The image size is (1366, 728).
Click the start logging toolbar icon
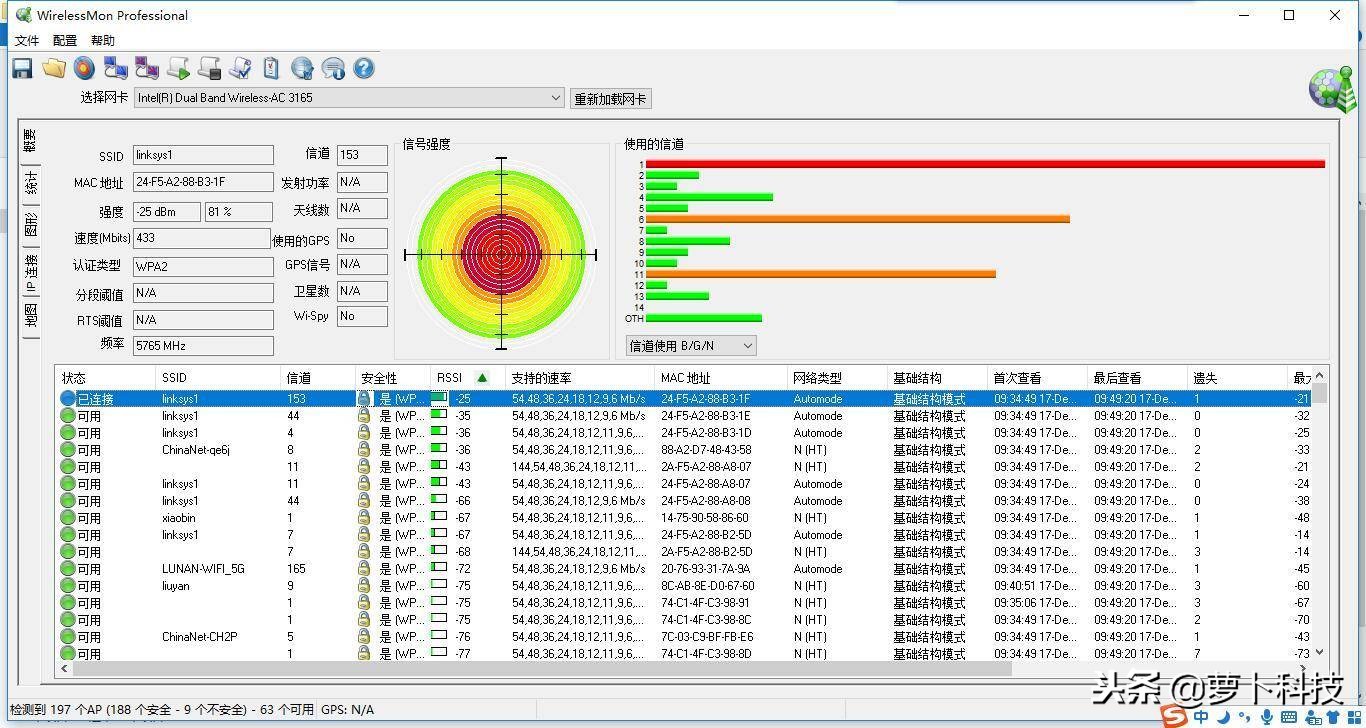pyautogui.click(x=178, y=68)
